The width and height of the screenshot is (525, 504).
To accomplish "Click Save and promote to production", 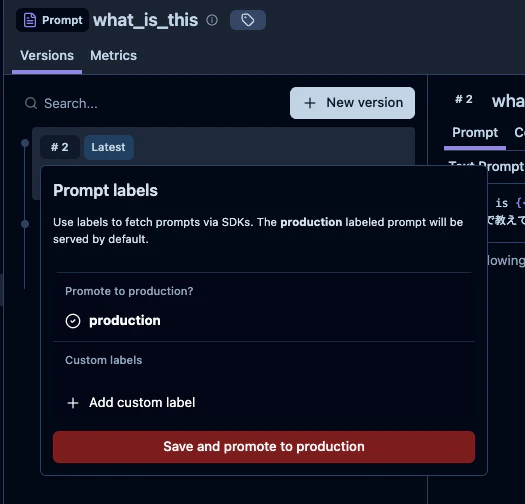I will [264, 447].
